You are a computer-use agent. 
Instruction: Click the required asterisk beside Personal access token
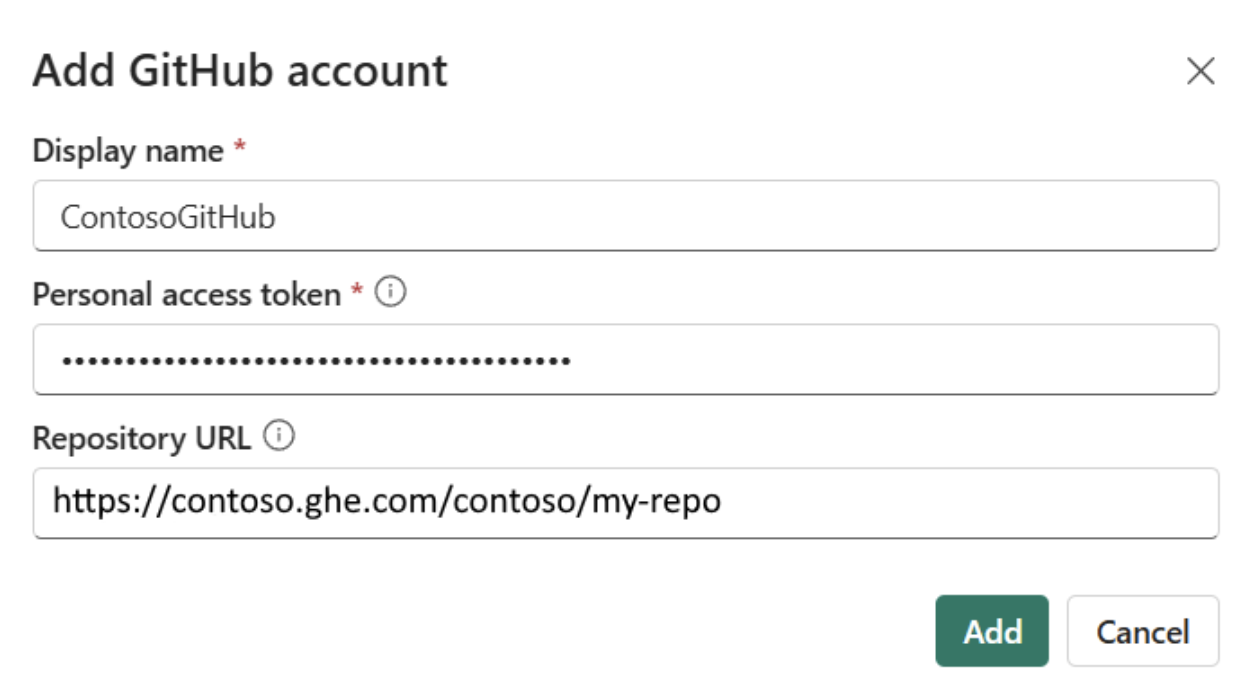(x=357, y=292)
